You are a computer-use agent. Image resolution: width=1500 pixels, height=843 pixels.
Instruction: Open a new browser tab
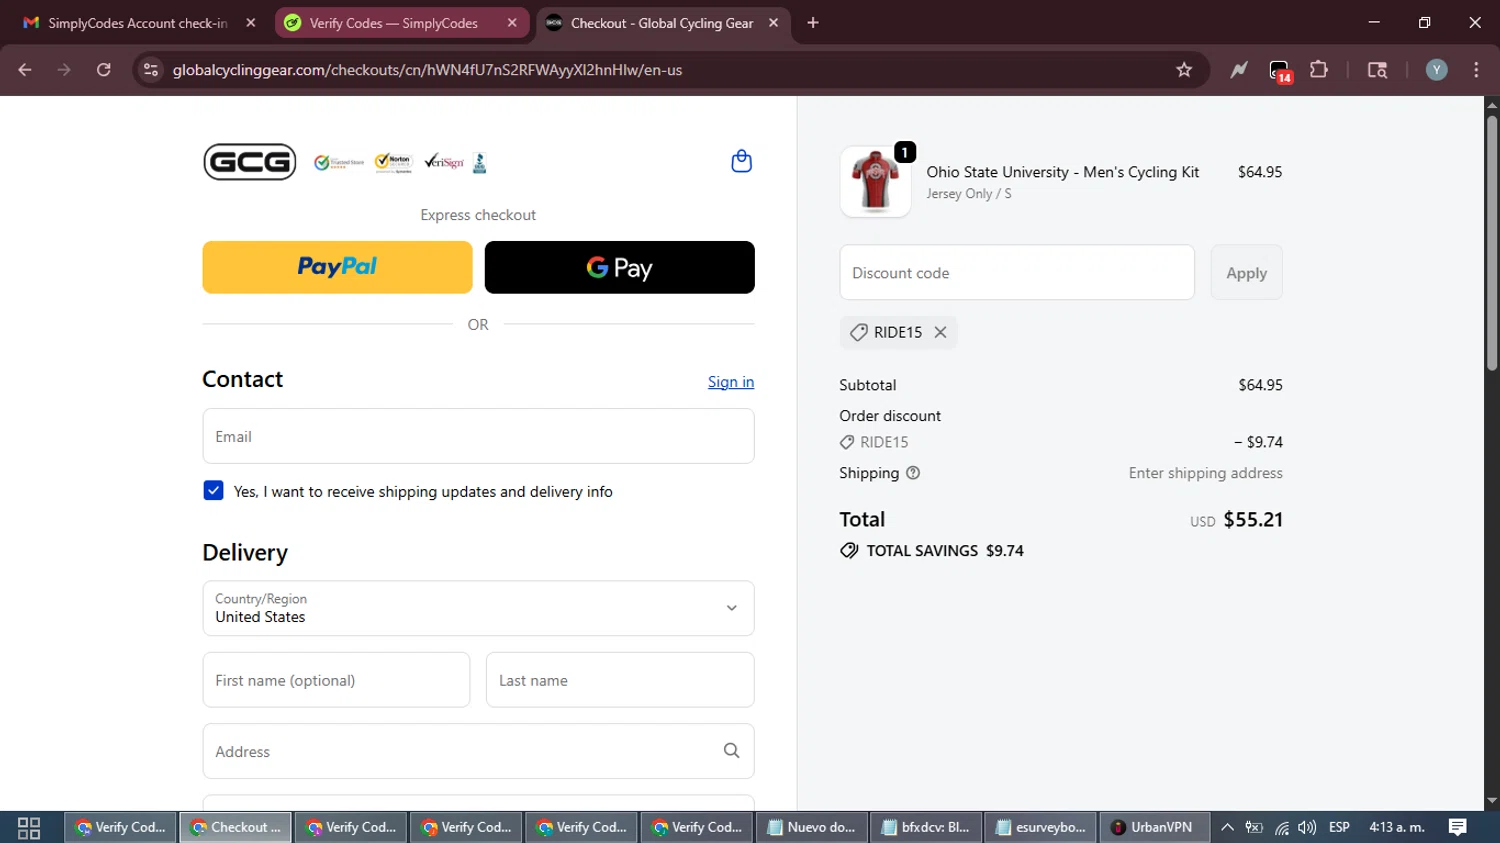(x=813, y=23)
